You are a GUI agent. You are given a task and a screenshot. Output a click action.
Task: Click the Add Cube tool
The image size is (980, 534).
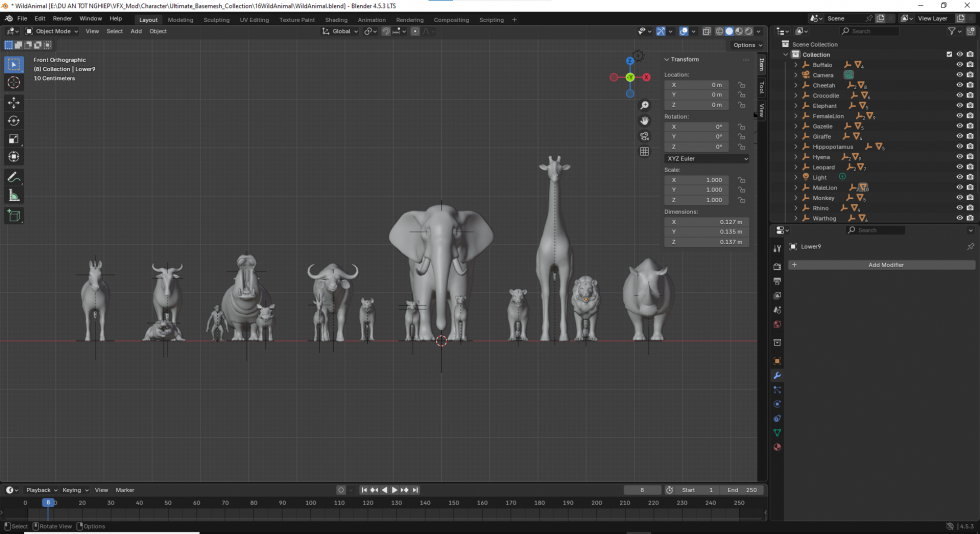(14, 215)
